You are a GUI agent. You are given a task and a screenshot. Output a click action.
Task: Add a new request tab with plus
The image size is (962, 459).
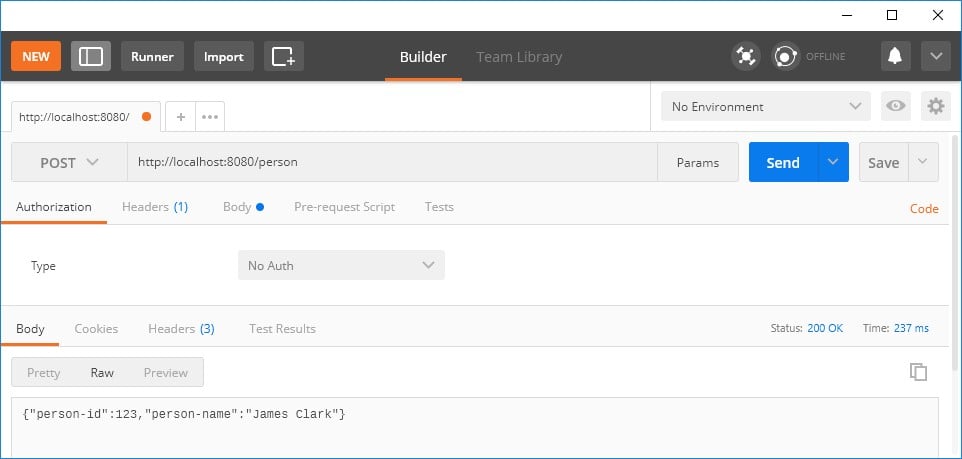(180, 117)
